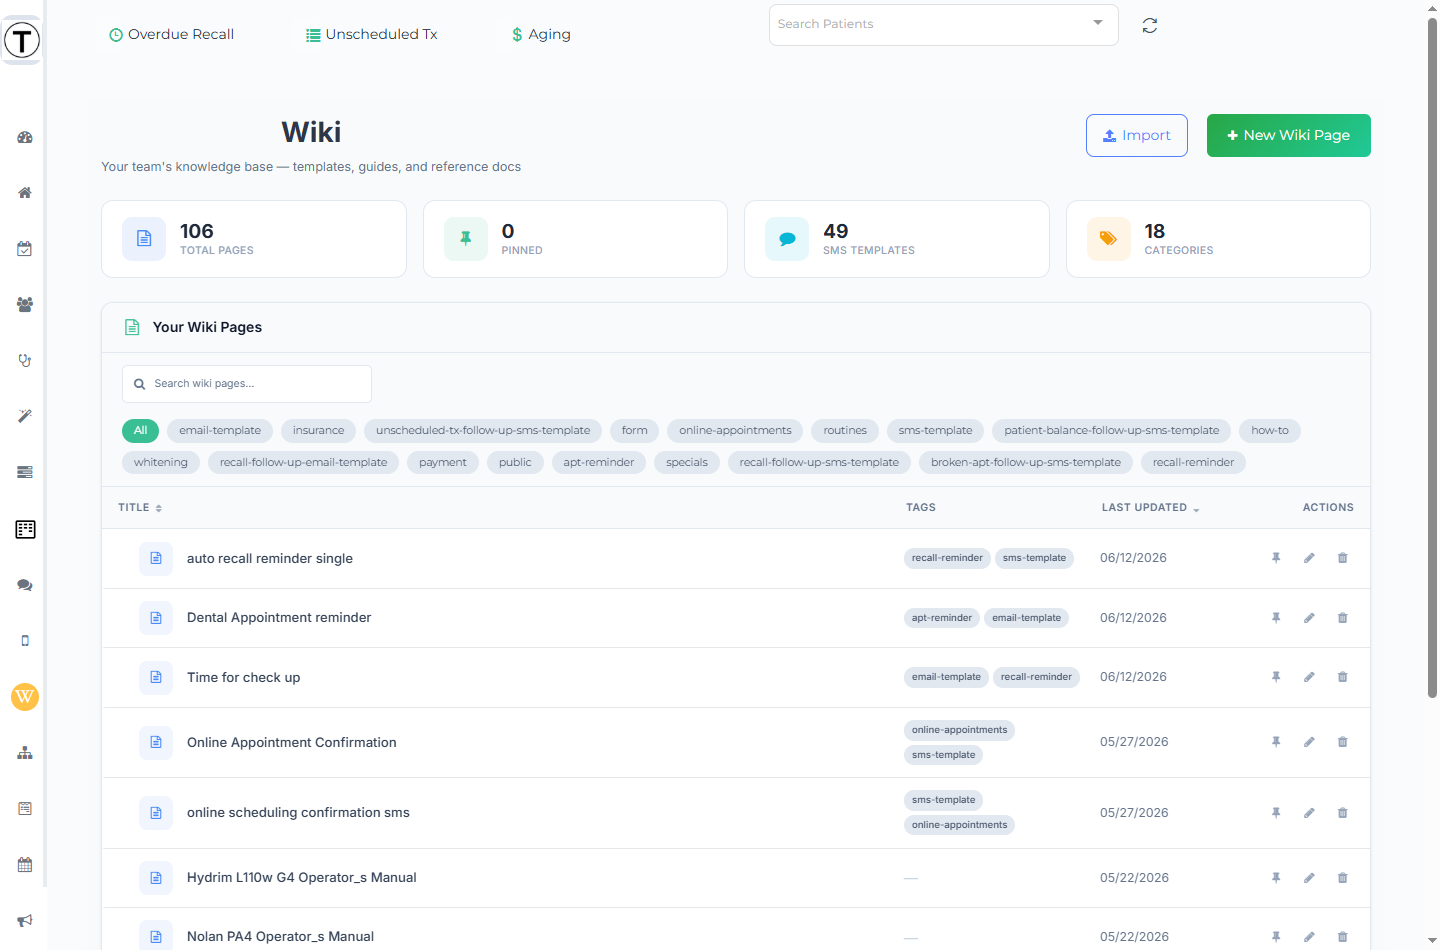Screen dimensions: 1440x950
Task: Click the orange W wiki sidebar icon
Action: pyautogui.click(x=25, y=697)
